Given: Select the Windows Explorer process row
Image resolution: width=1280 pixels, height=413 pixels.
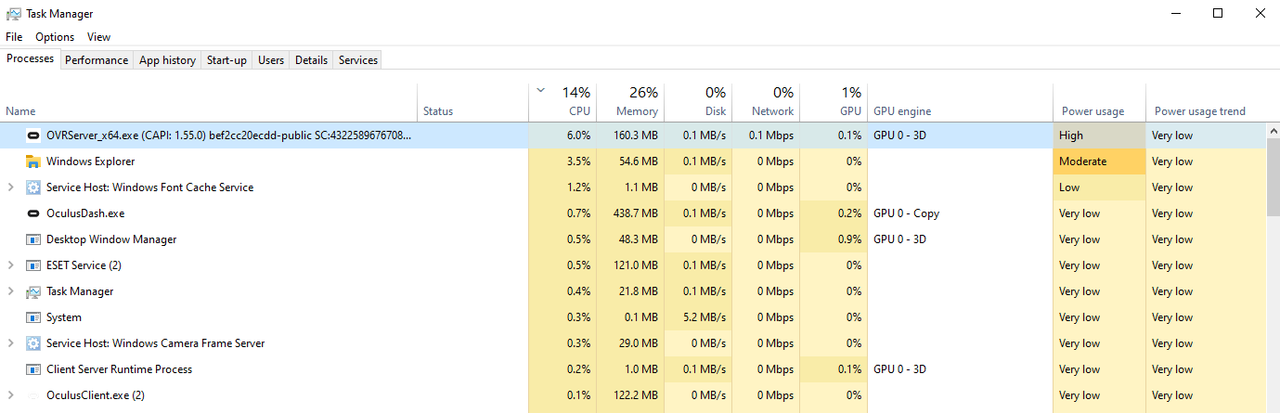Looking at the screenshot, I should (632, 161).
